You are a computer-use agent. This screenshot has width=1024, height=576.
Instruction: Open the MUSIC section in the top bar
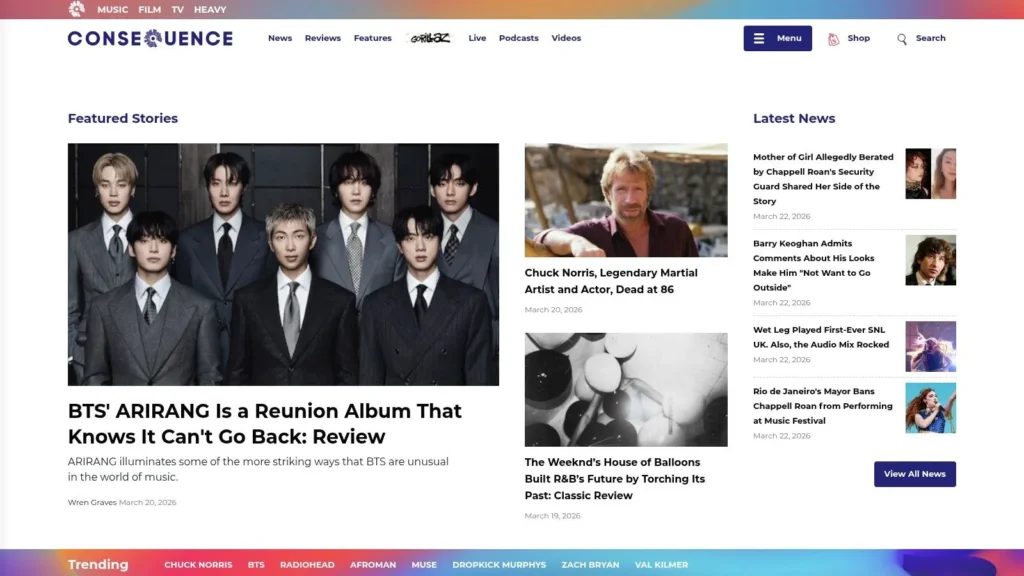pos(112,9)
